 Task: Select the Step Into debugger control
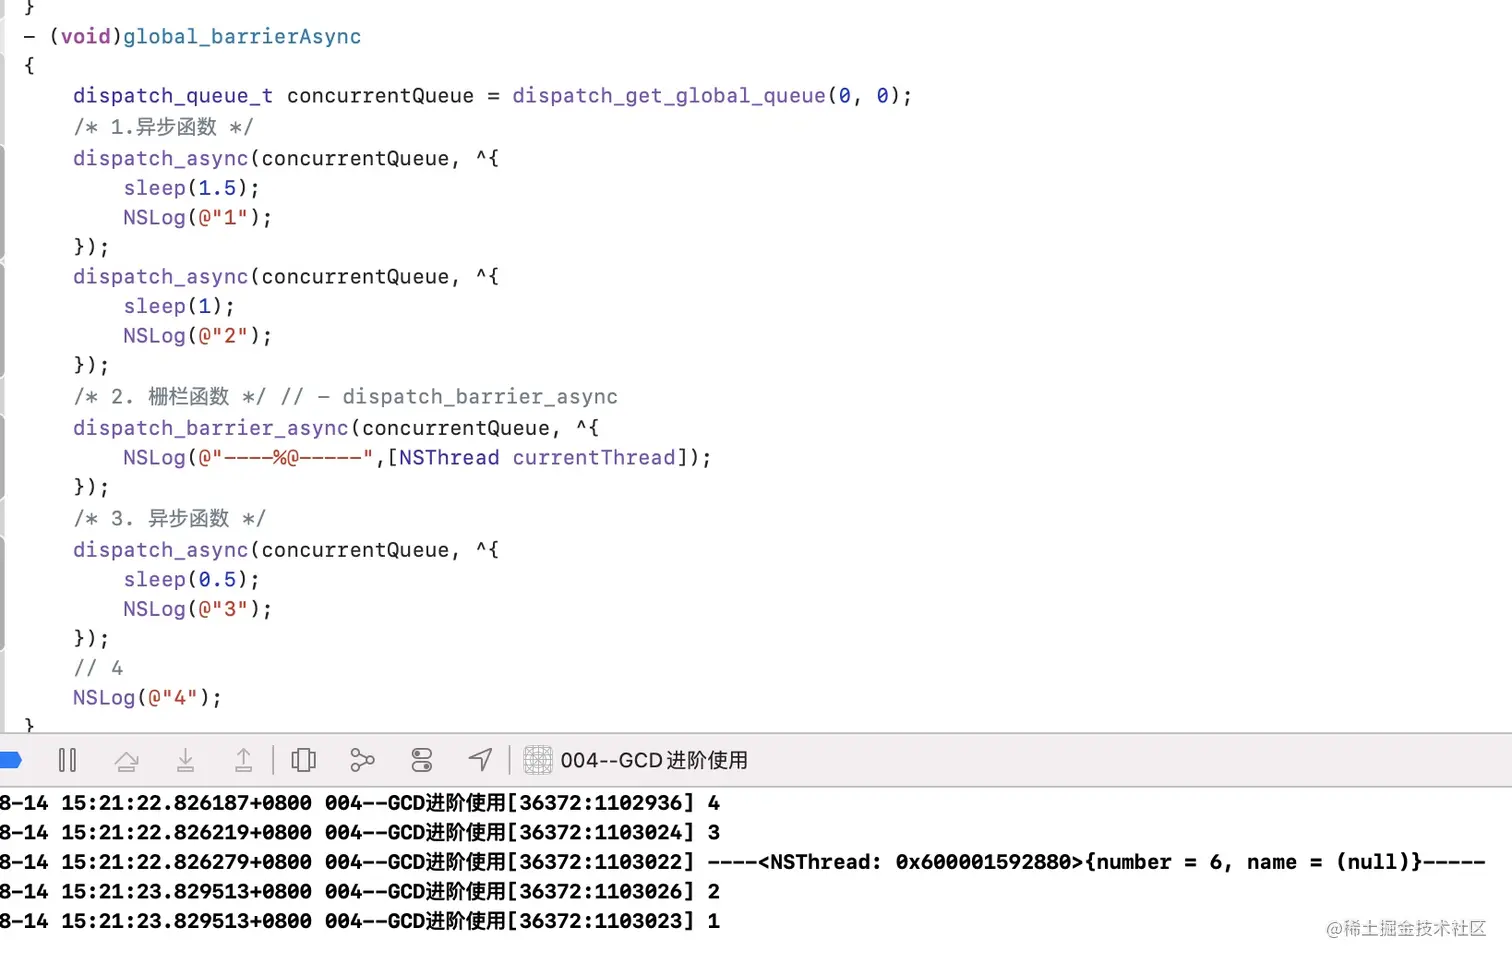[186, 760]
